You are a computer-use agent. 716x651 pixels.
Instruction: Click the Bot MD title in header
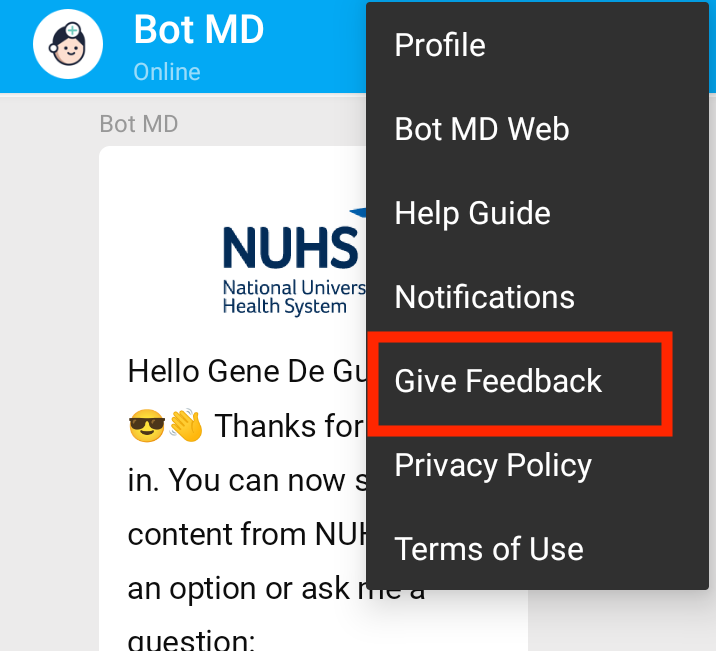coord(199,30)
